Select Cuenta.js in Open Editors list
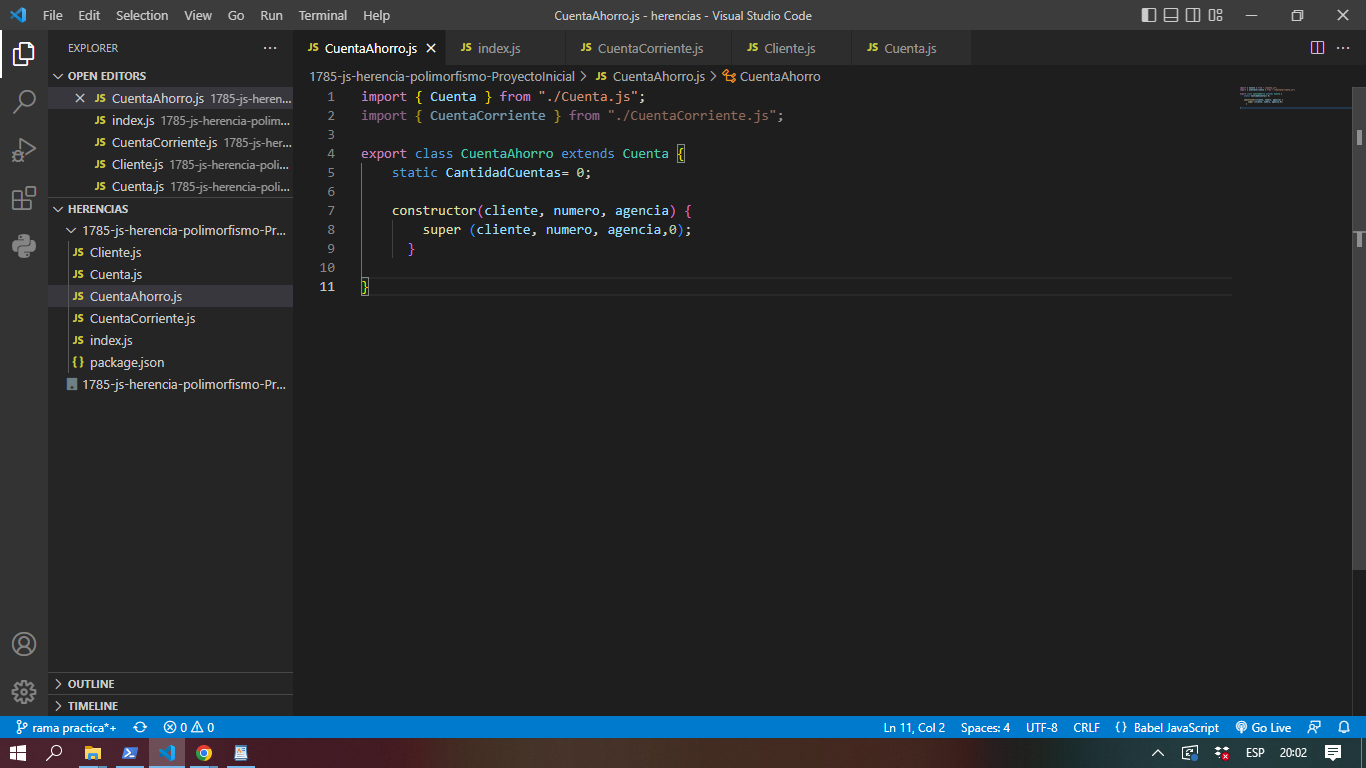This screenshot has width=1366, height=768. click(170, 186)
